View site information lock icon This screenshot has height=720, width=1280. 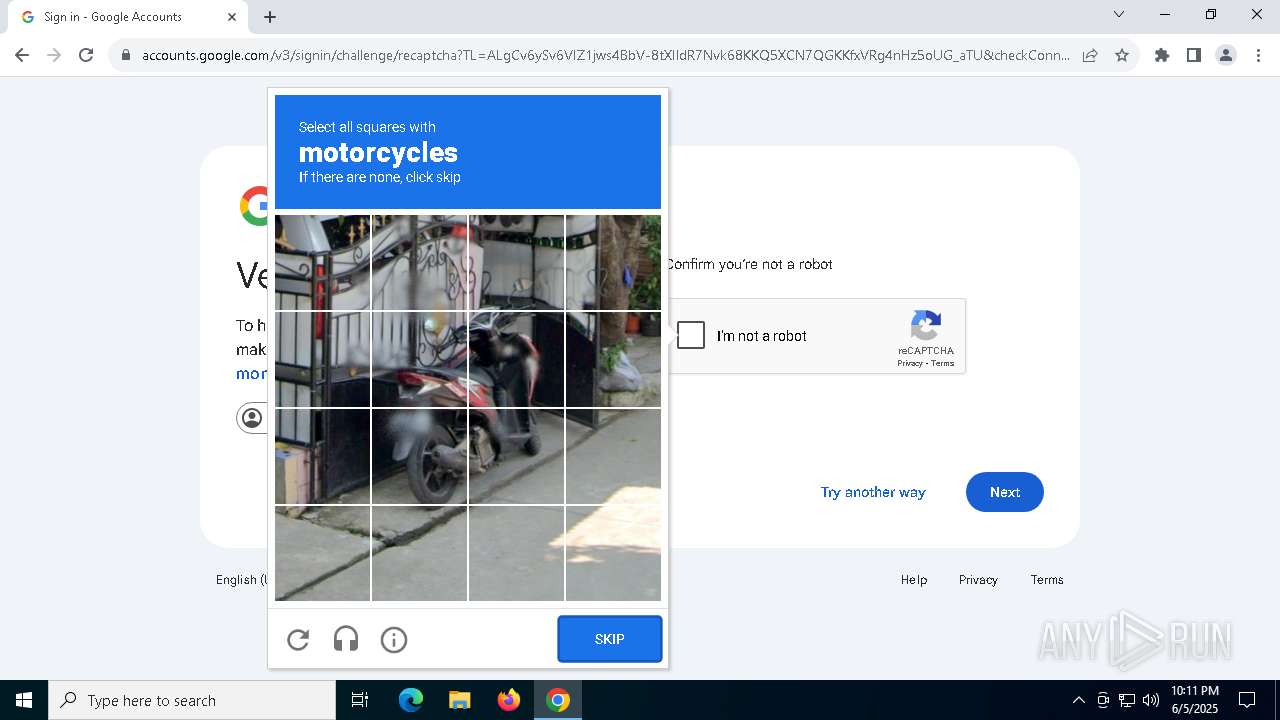pyautogui.click(x=126, y=55)
